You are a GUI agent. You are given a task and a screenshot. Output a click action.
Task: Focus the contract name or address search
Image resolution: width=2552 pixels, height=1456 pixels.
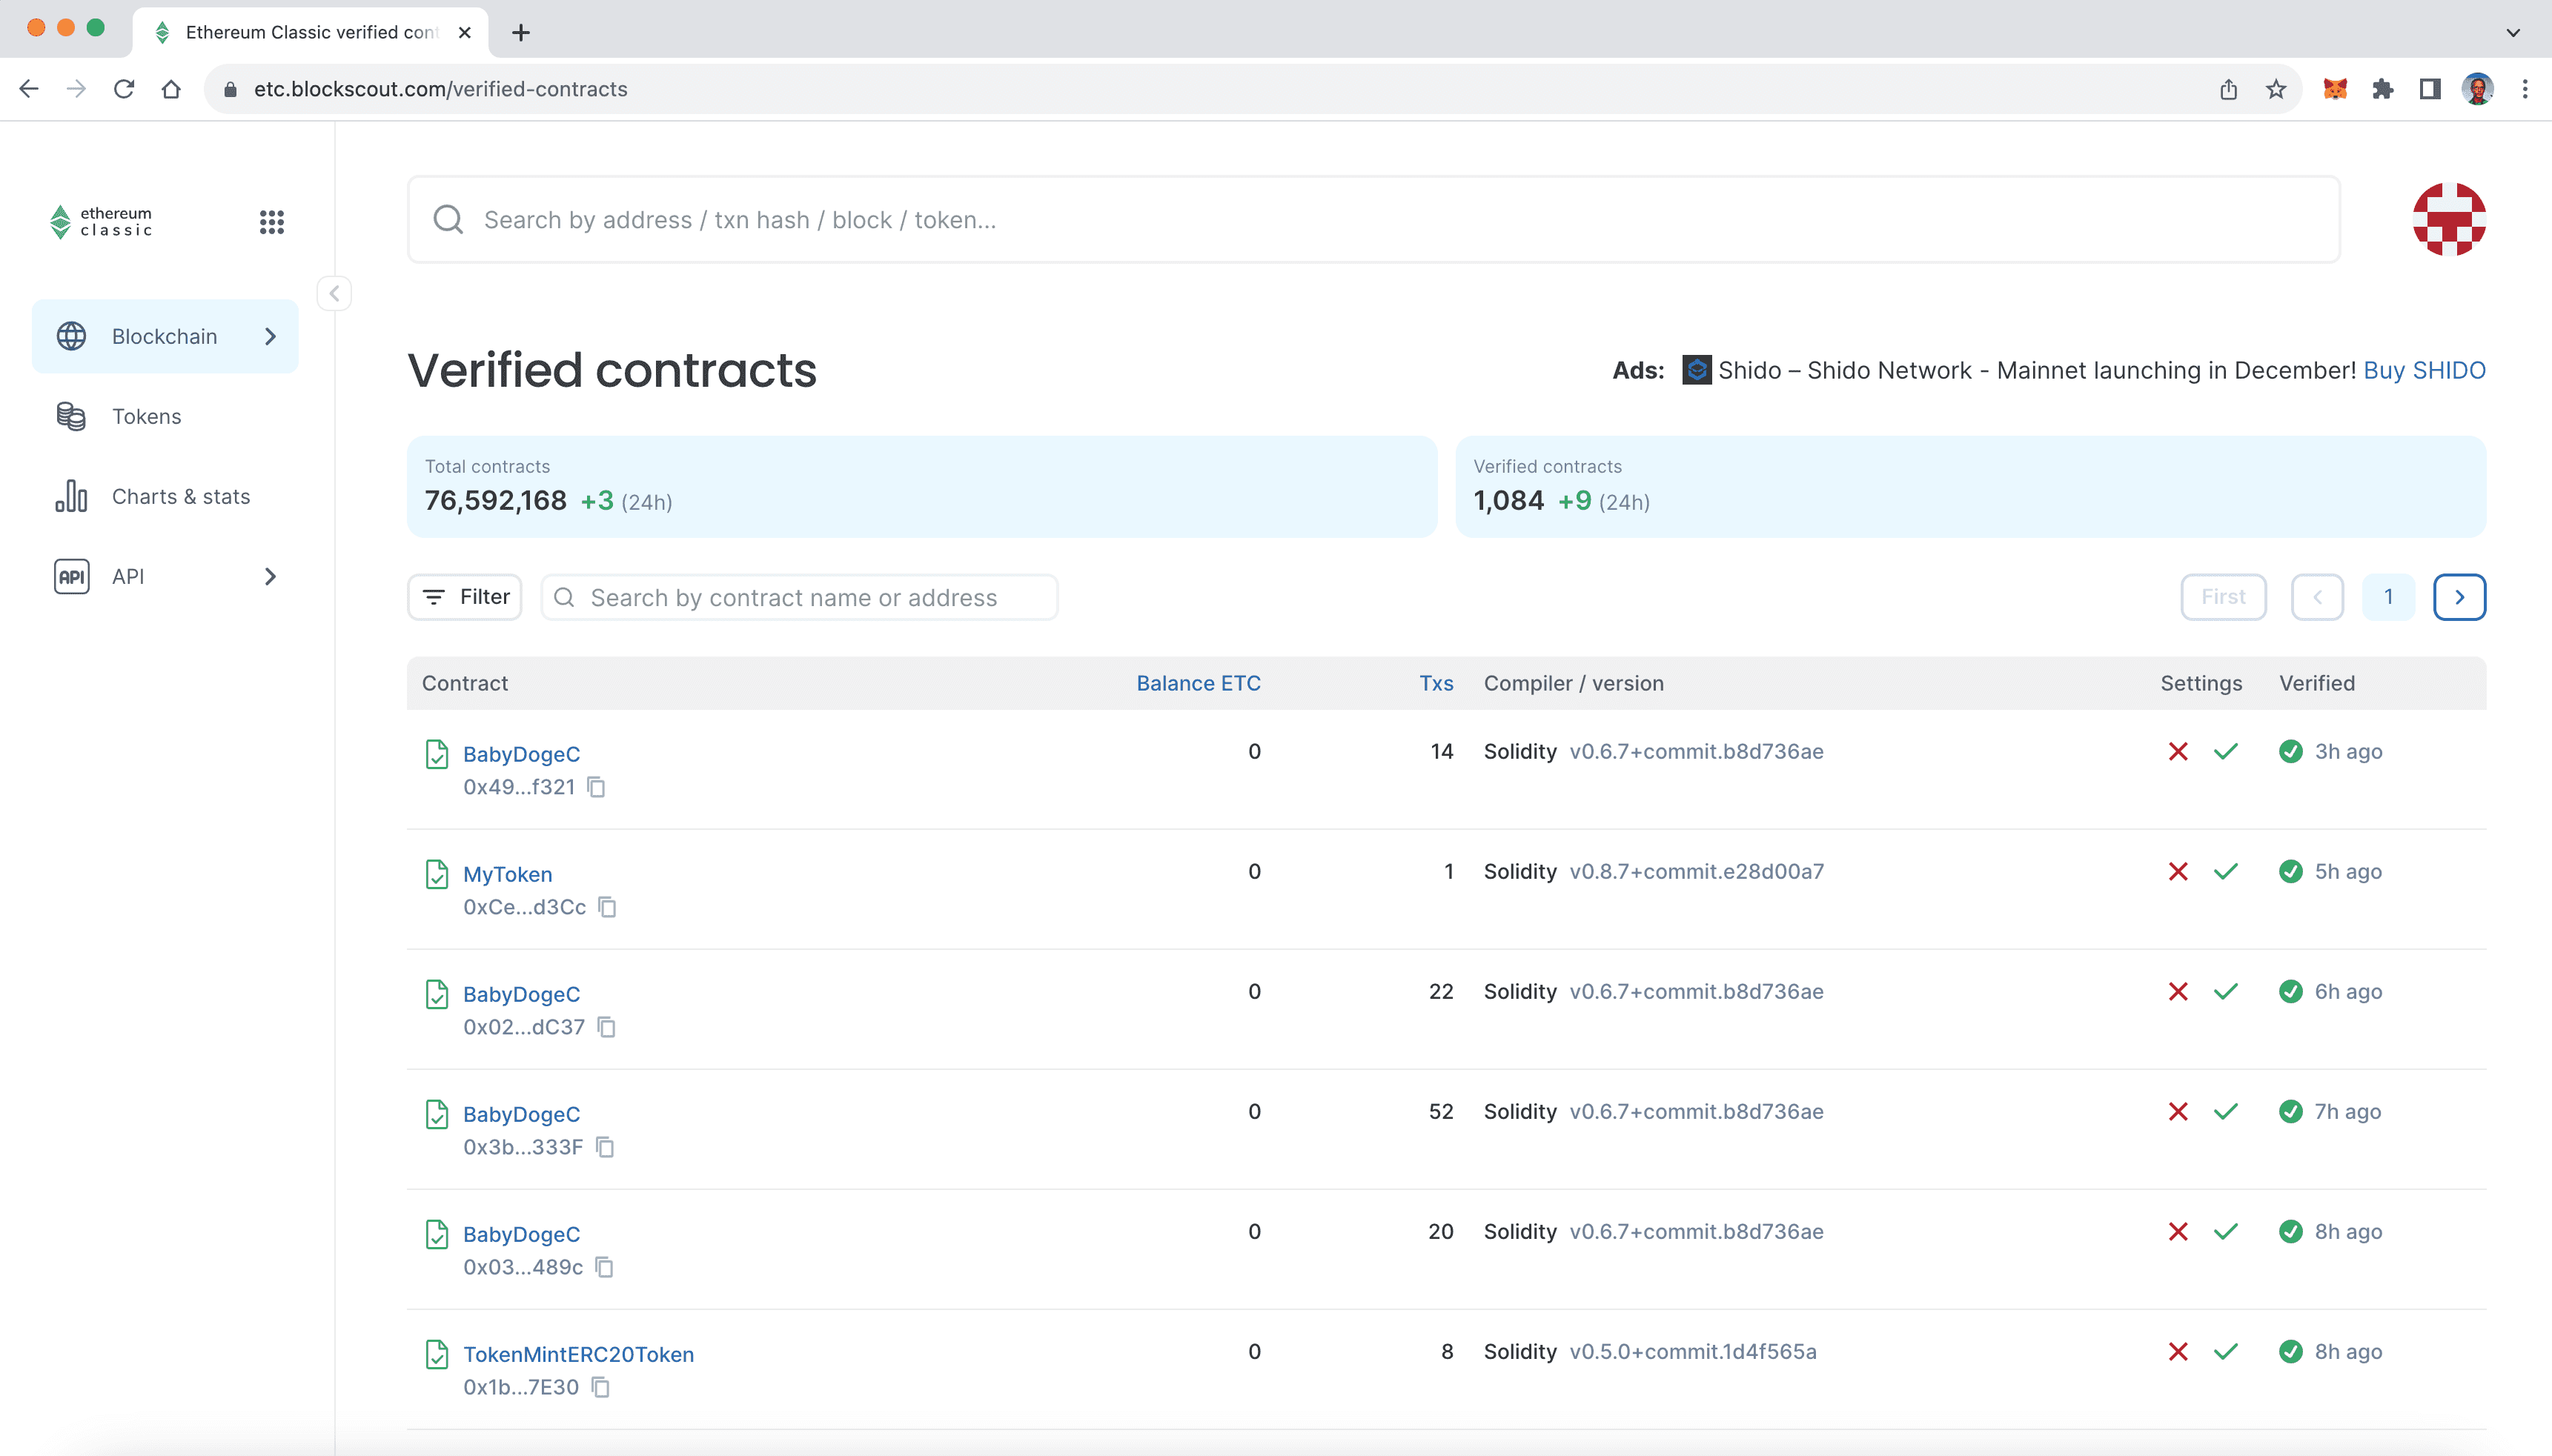(800, 597)
